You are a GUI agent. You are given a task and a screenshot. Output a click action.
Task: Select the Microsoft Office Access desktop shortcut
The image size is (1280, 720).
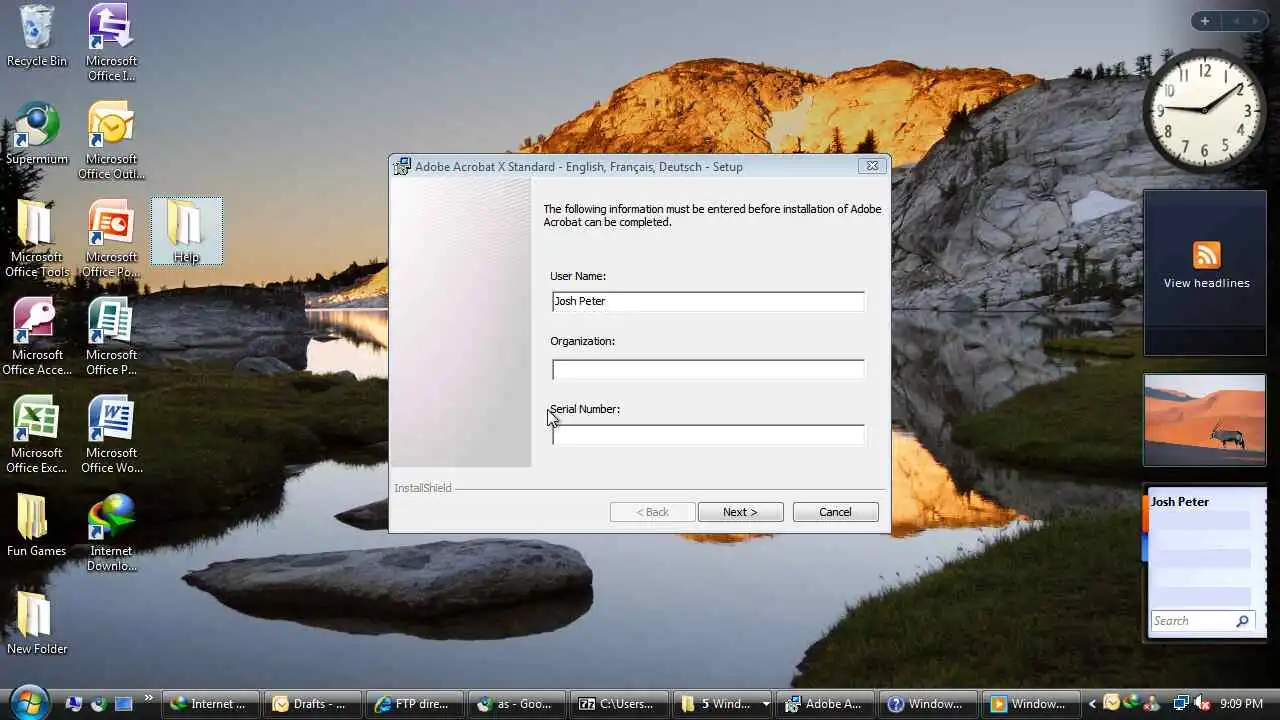37,337
